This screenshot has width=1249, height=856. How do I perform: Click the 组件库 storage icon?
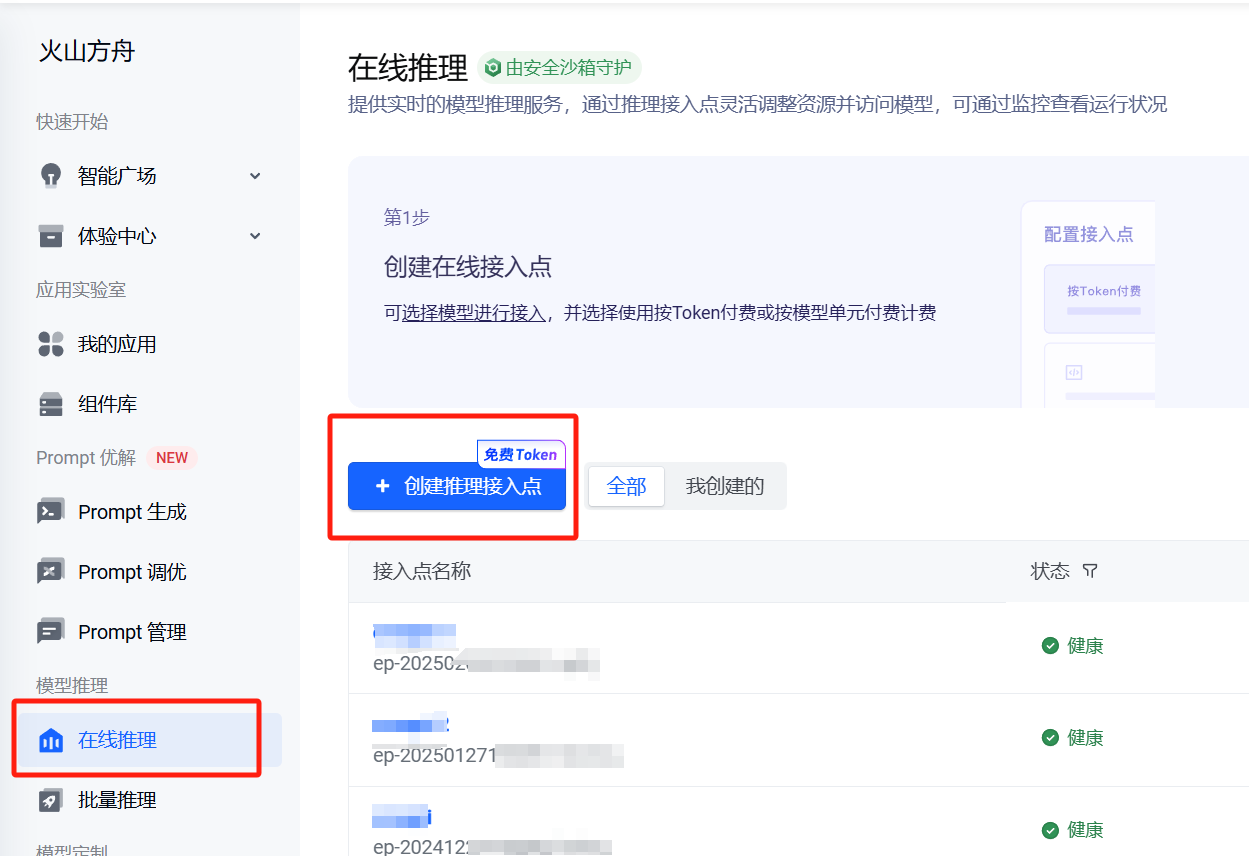pyautogui.click(x=51, y=404)
